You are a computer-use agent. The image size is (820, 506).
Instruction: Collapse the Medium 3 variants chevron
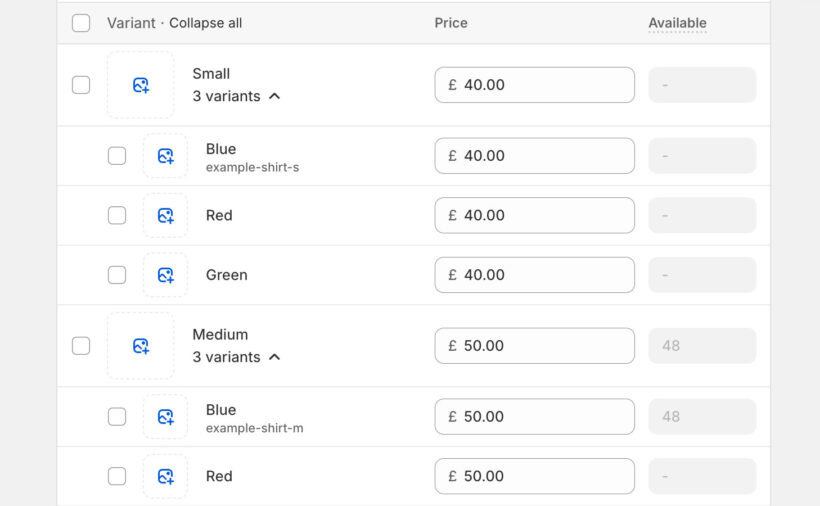[x=275, y=357]
